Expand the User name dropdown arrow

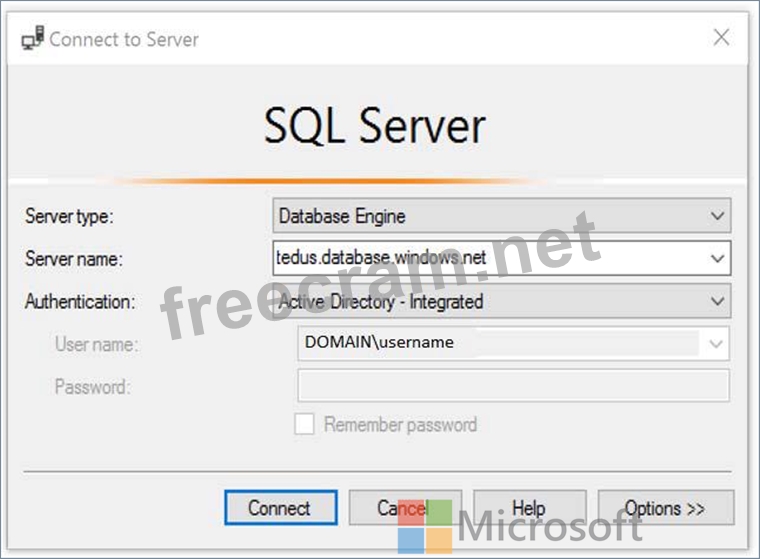(716, 343)
